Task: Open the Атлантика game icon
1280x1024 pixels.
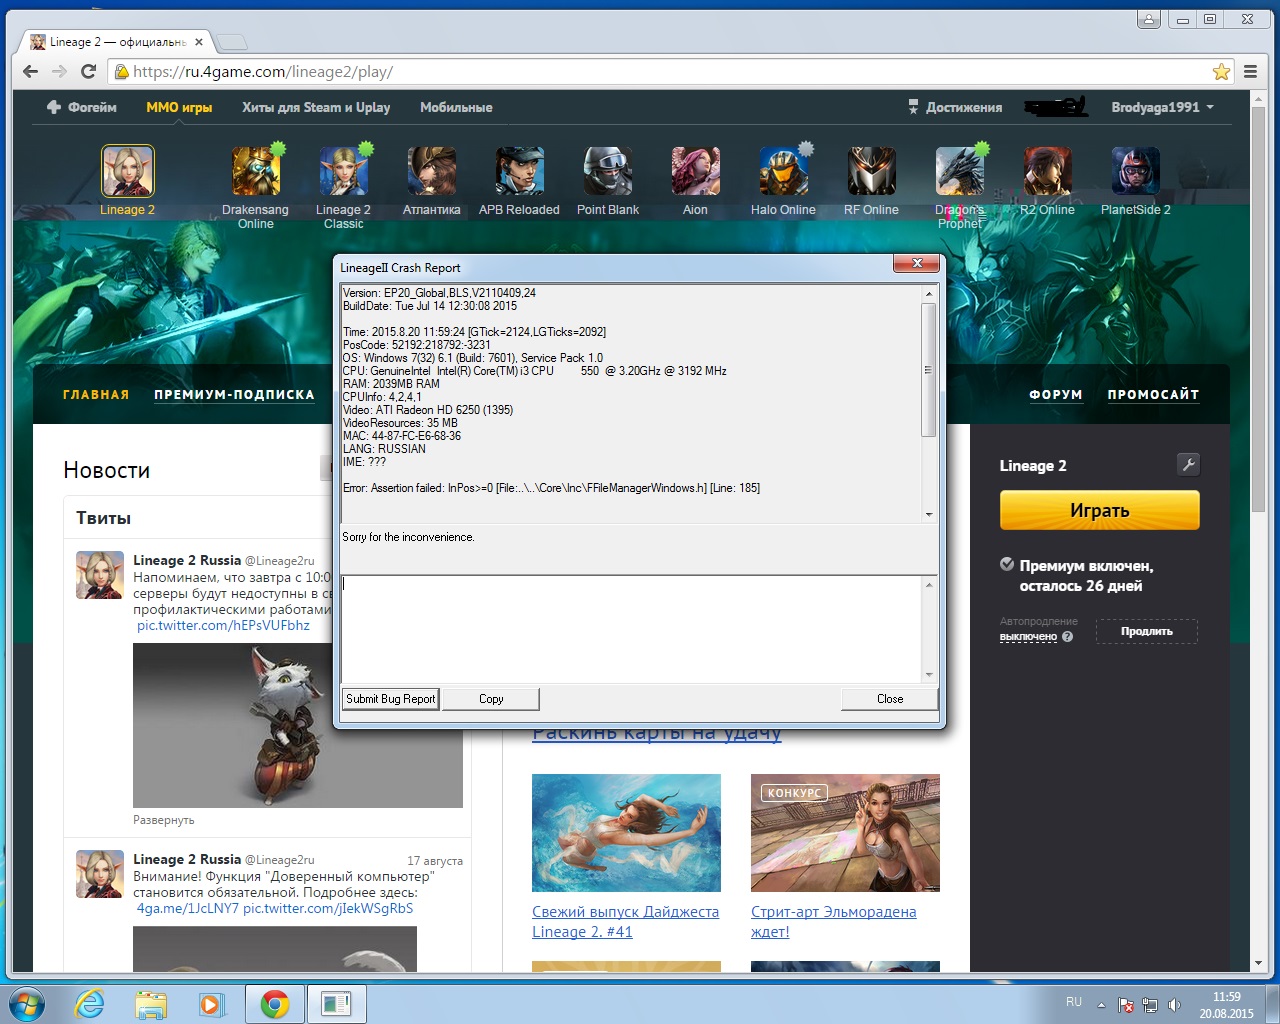Action: click(432, 171)
